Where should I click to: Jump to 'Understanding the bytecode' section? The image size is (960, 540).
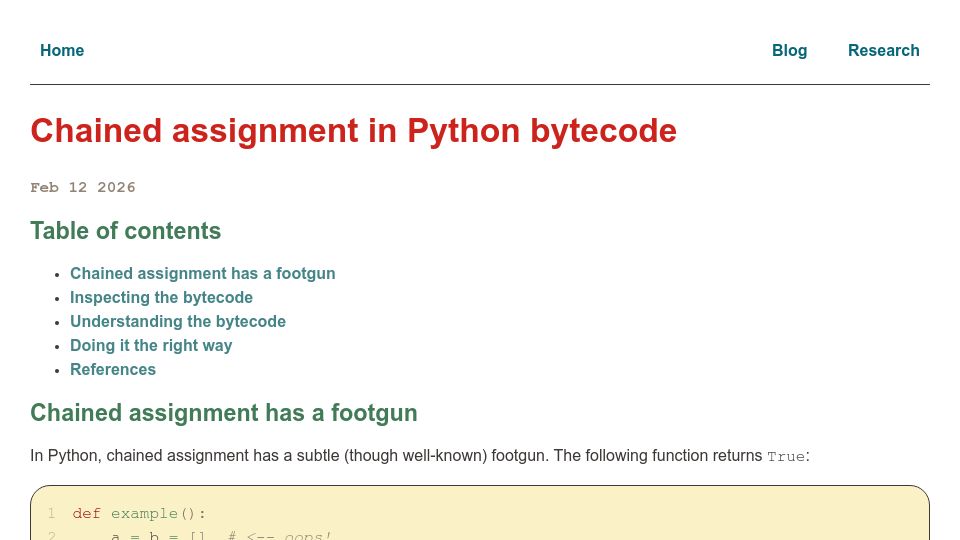click(178, 321)
